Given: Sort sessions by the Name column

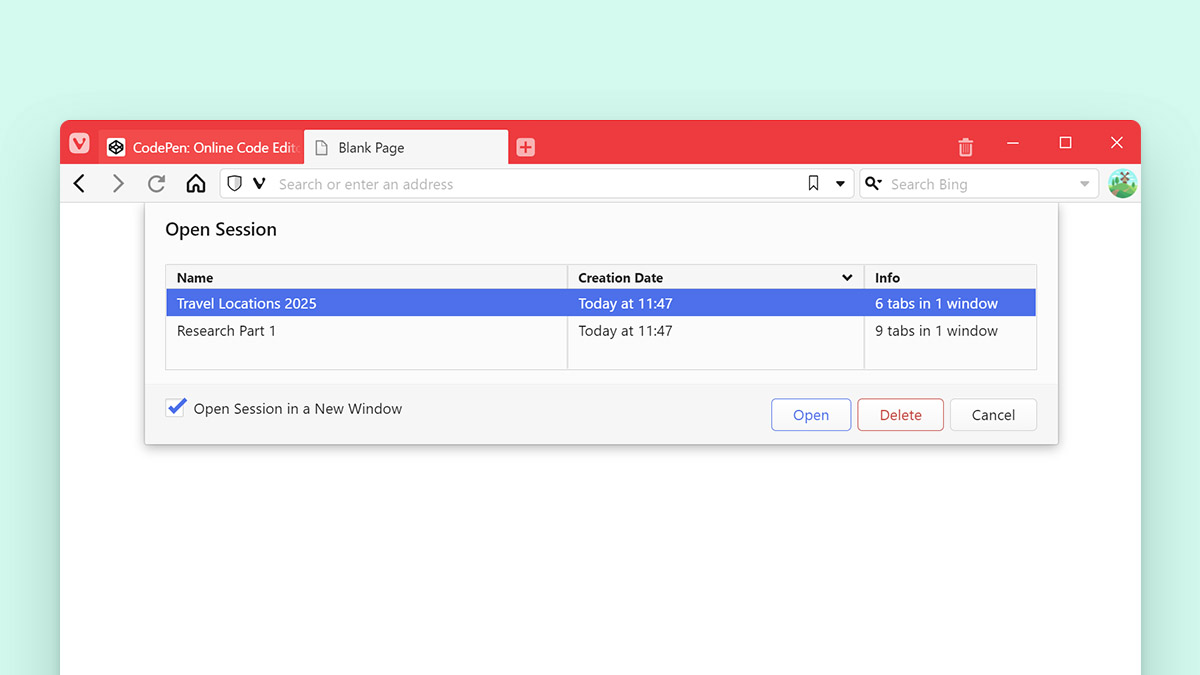Looking at the screenshot, I should tap(366, 278).
